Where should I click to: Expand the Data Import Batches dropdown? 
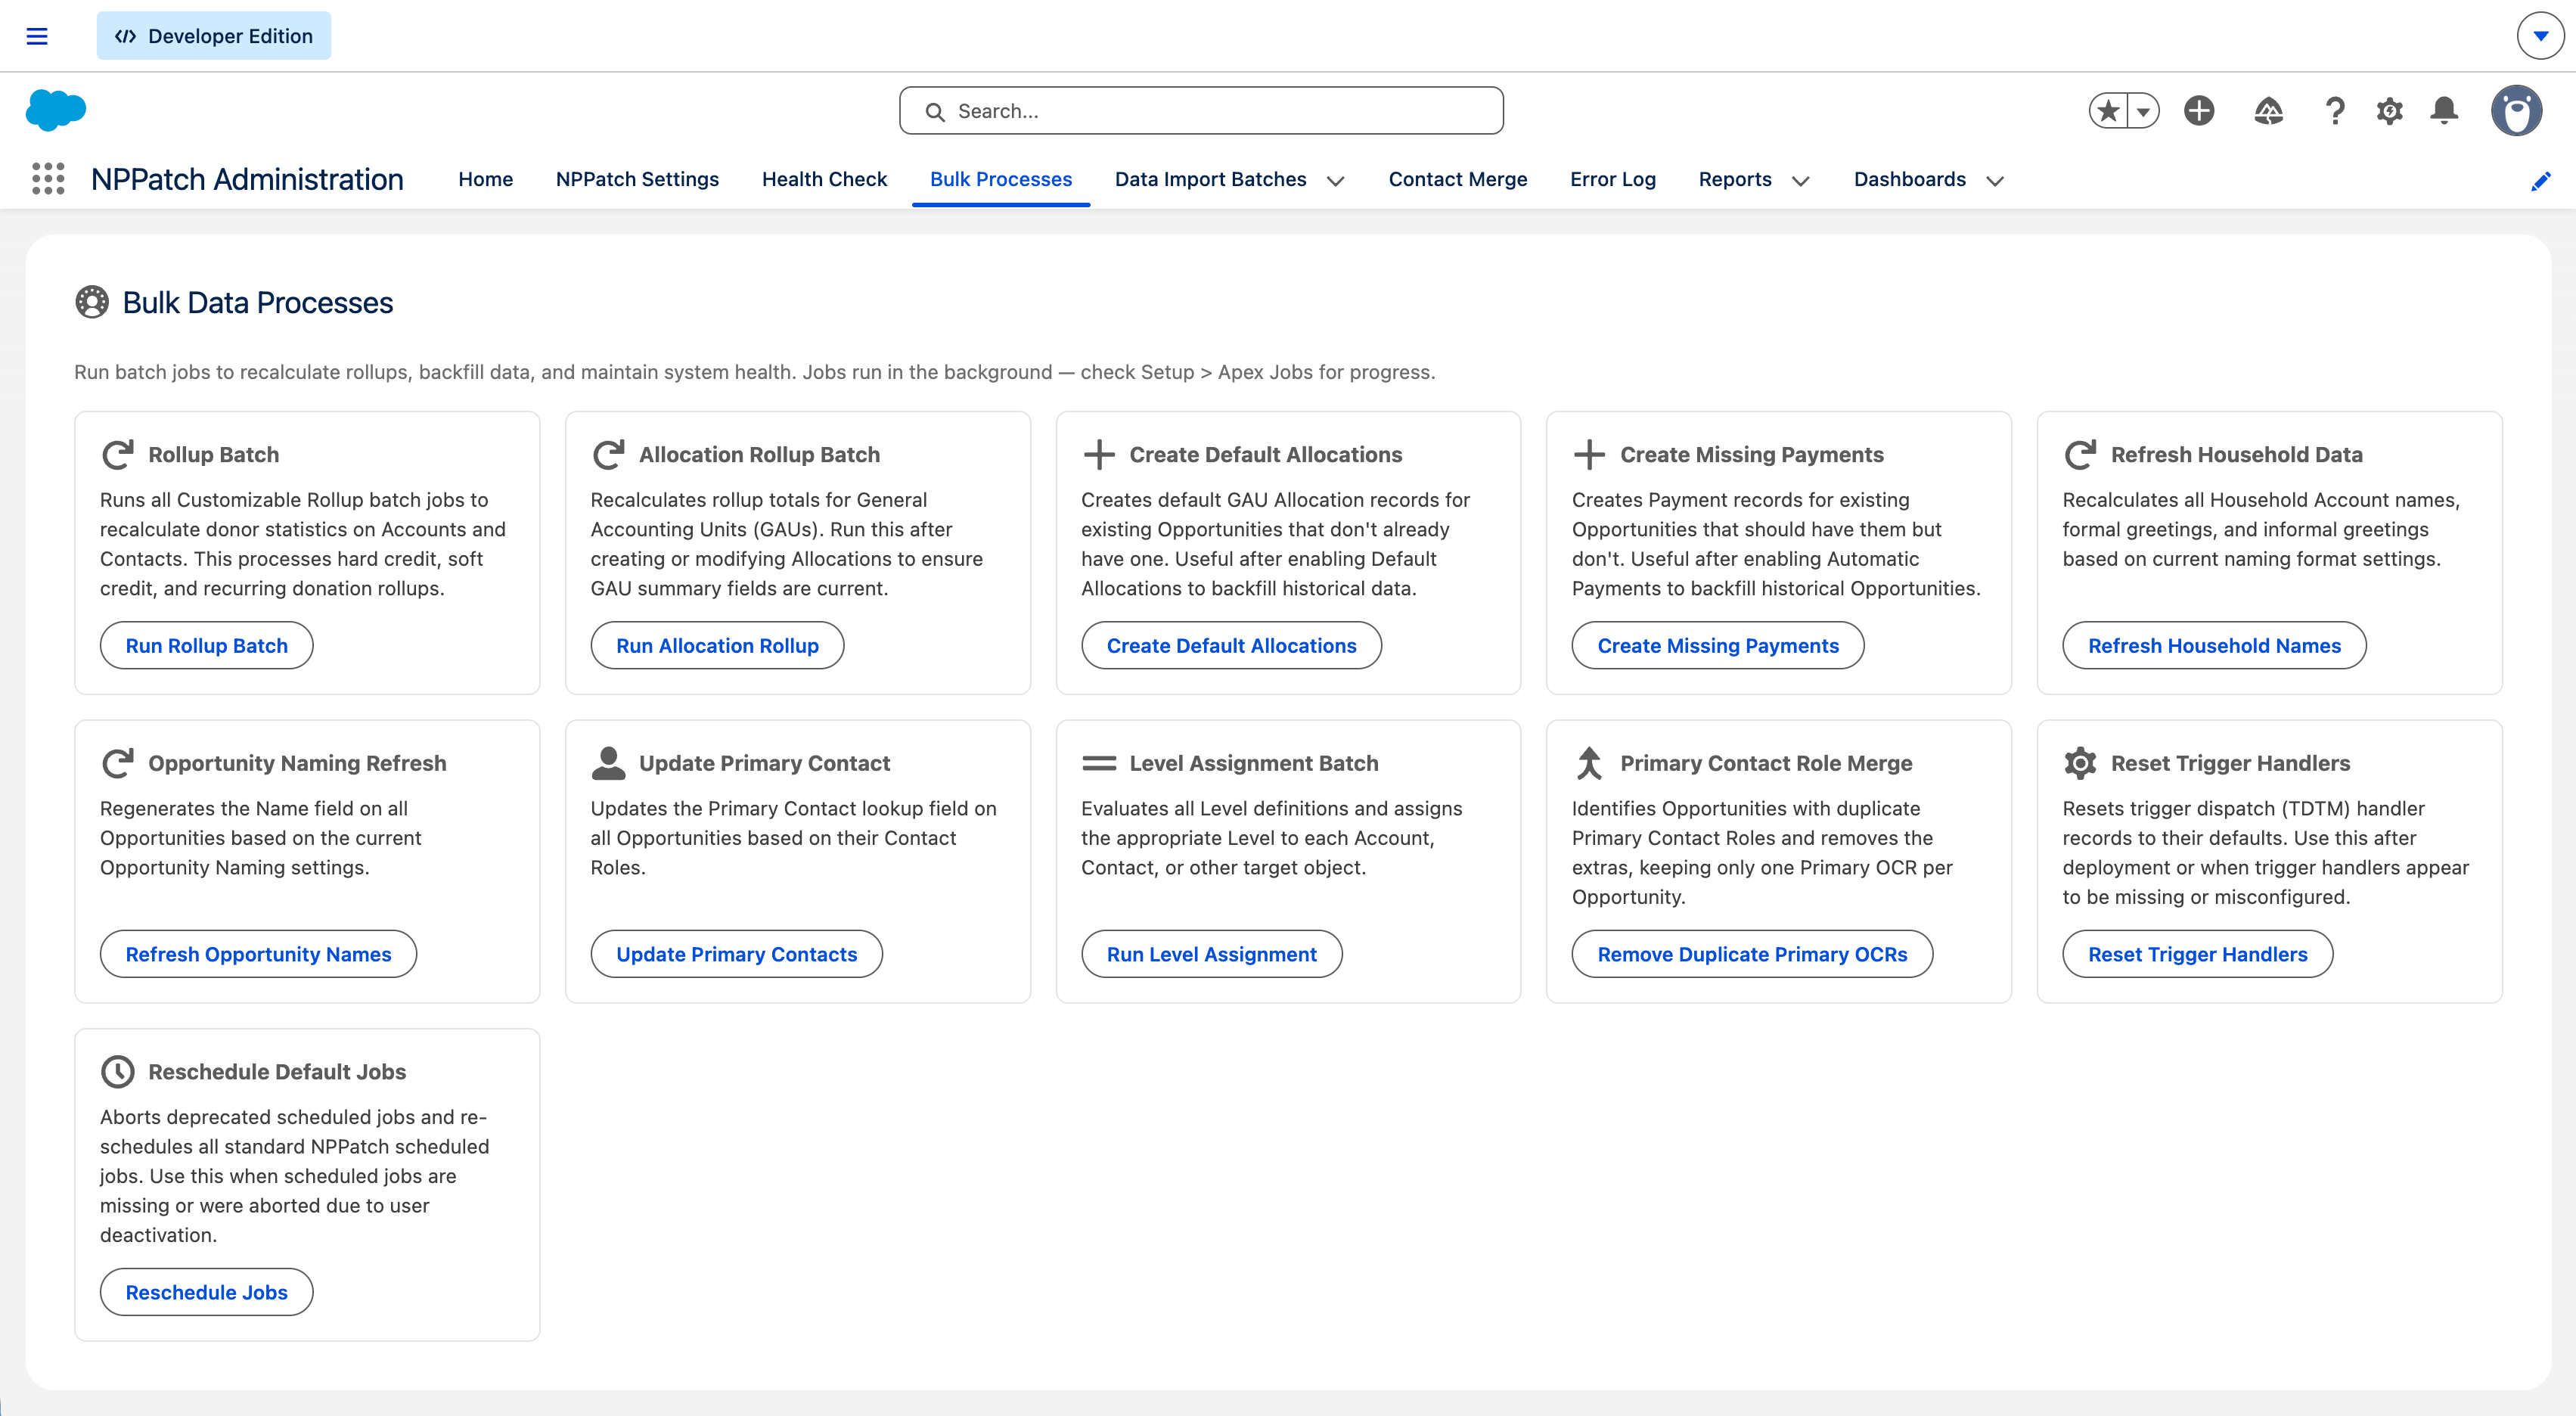(1337, 181)
